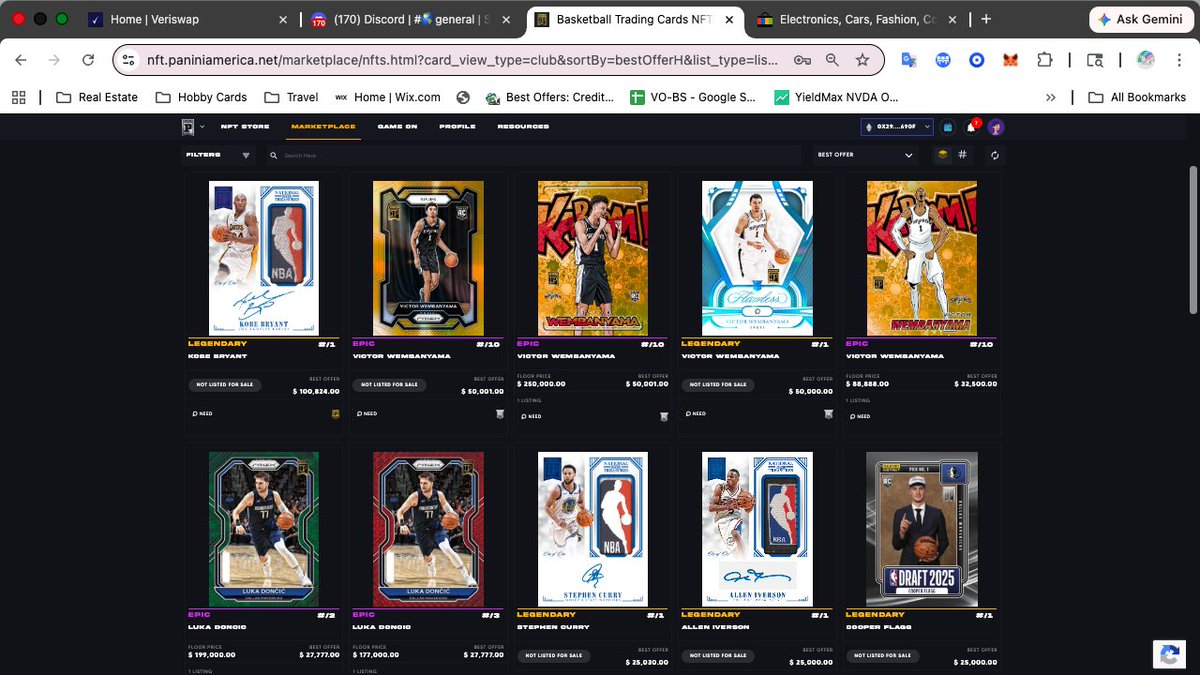Open the Filters panel
The height and width of the screenshot is (675, 1200).
(x=218, y=155)
